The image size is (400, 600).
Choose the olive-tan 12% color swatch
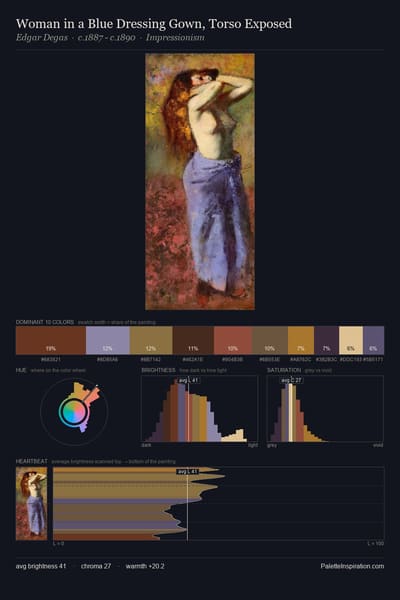(x=151, y=340)
